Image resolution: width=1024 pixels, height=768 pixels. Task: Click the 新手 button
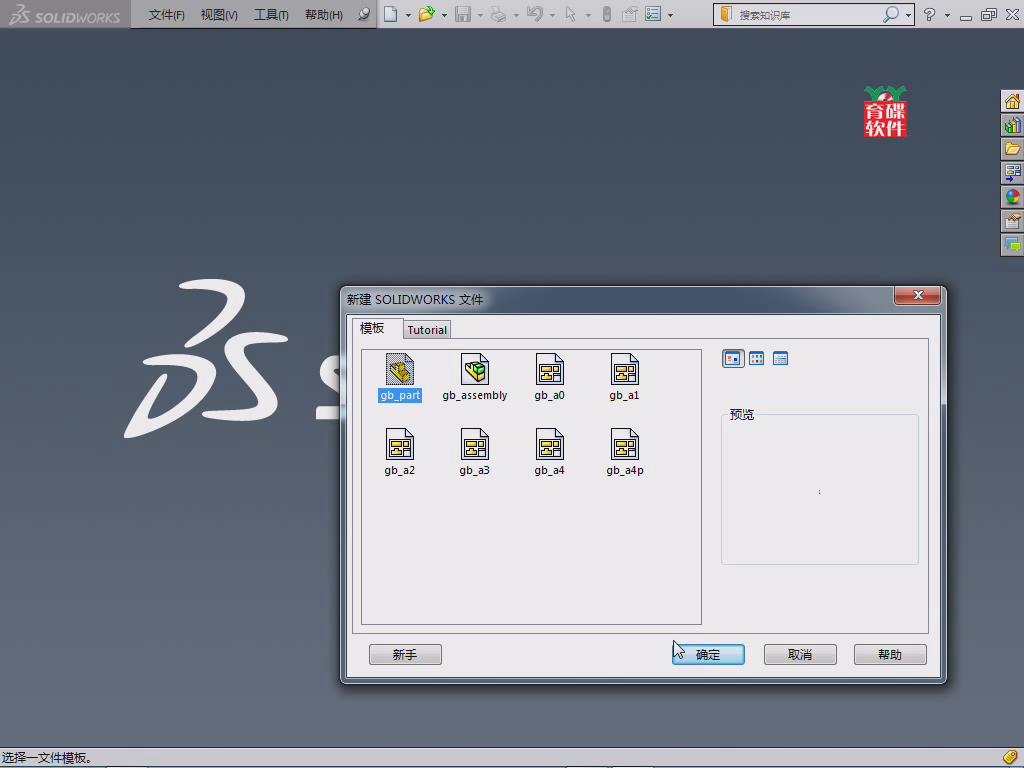point(405,654)
